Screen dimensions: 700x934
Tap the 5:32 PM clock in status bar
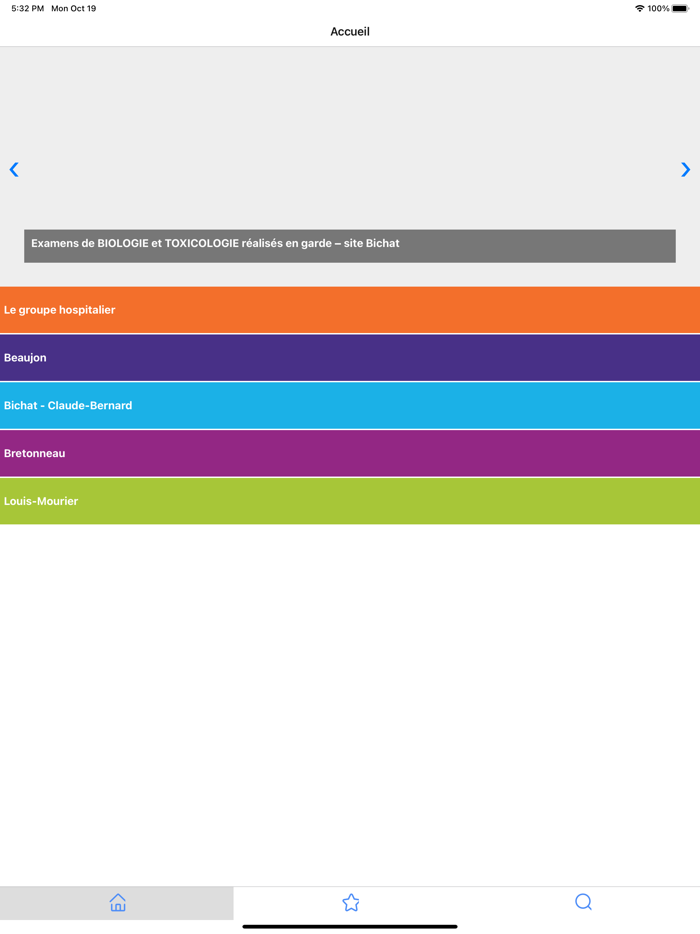[27, 8]
